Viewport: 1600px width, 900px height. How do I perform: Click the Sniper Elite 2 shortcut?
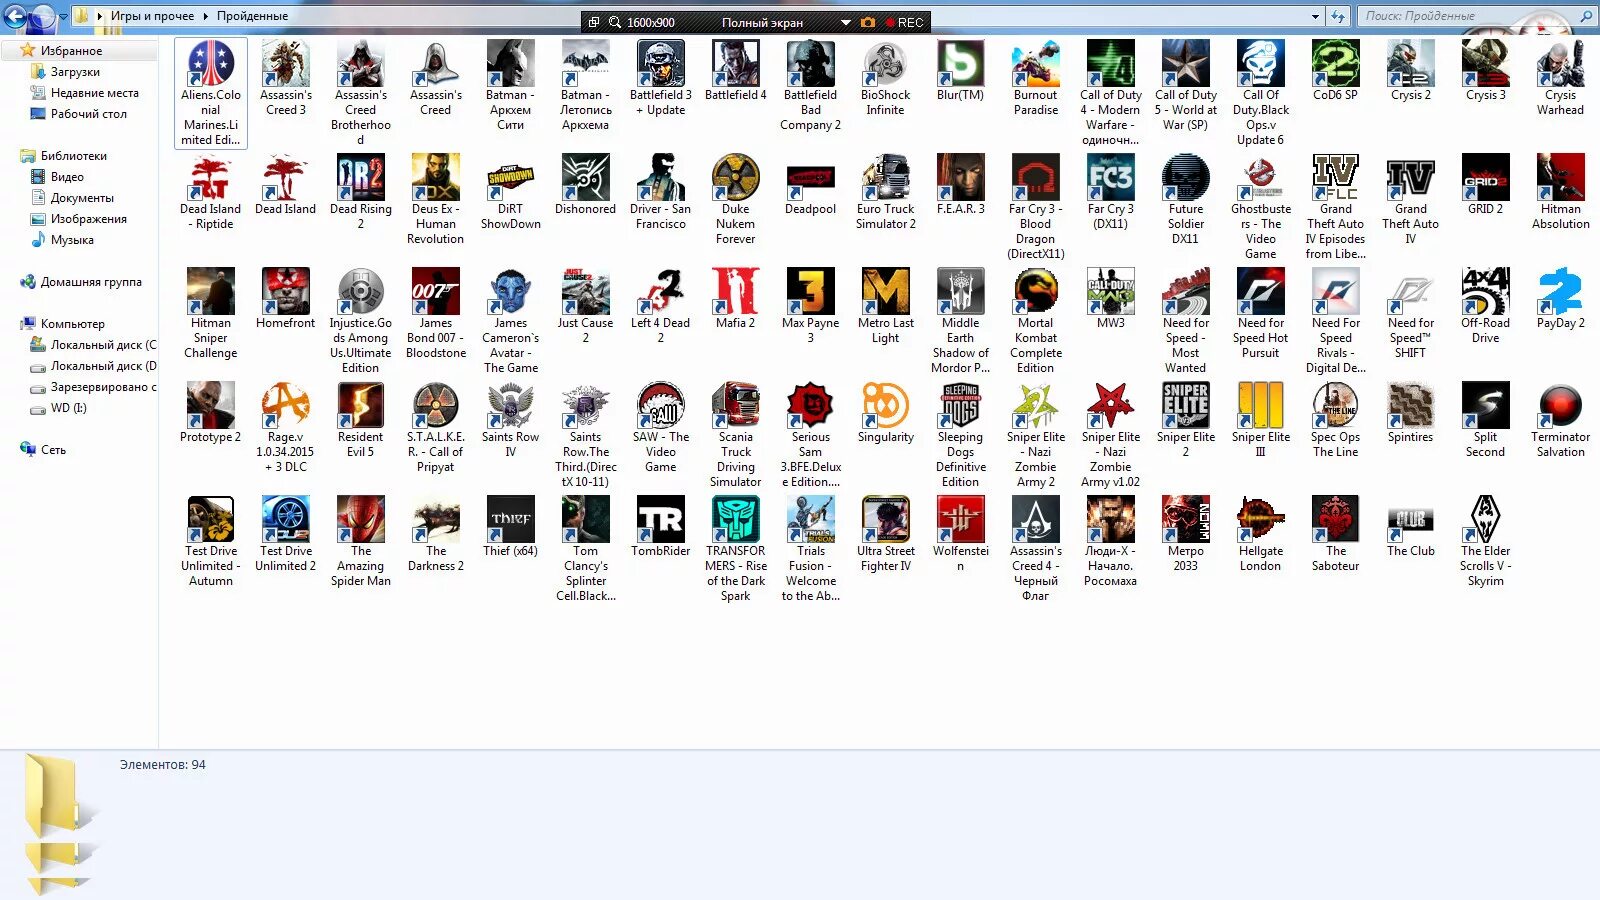[x=1185, y=406]
